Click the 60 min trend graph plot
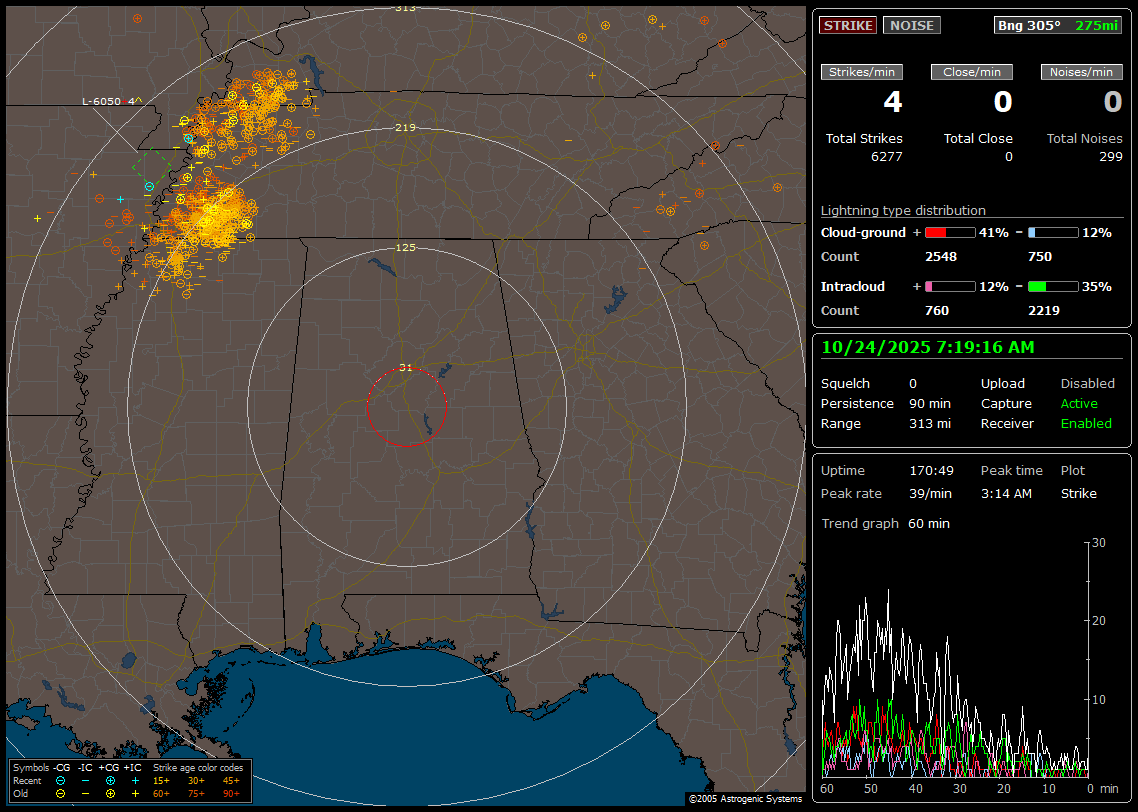1138x812 pixels. (x=957, y=658)
